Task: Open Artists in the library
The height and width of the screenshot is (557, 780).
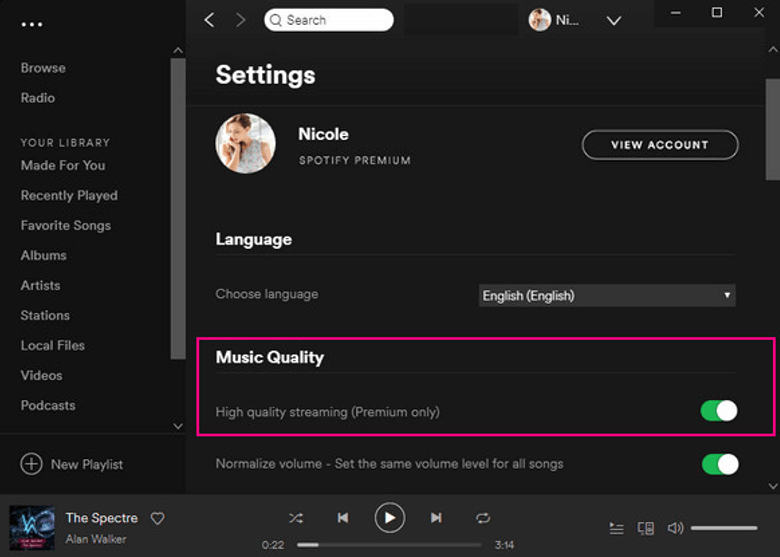Action: (40, 285)
